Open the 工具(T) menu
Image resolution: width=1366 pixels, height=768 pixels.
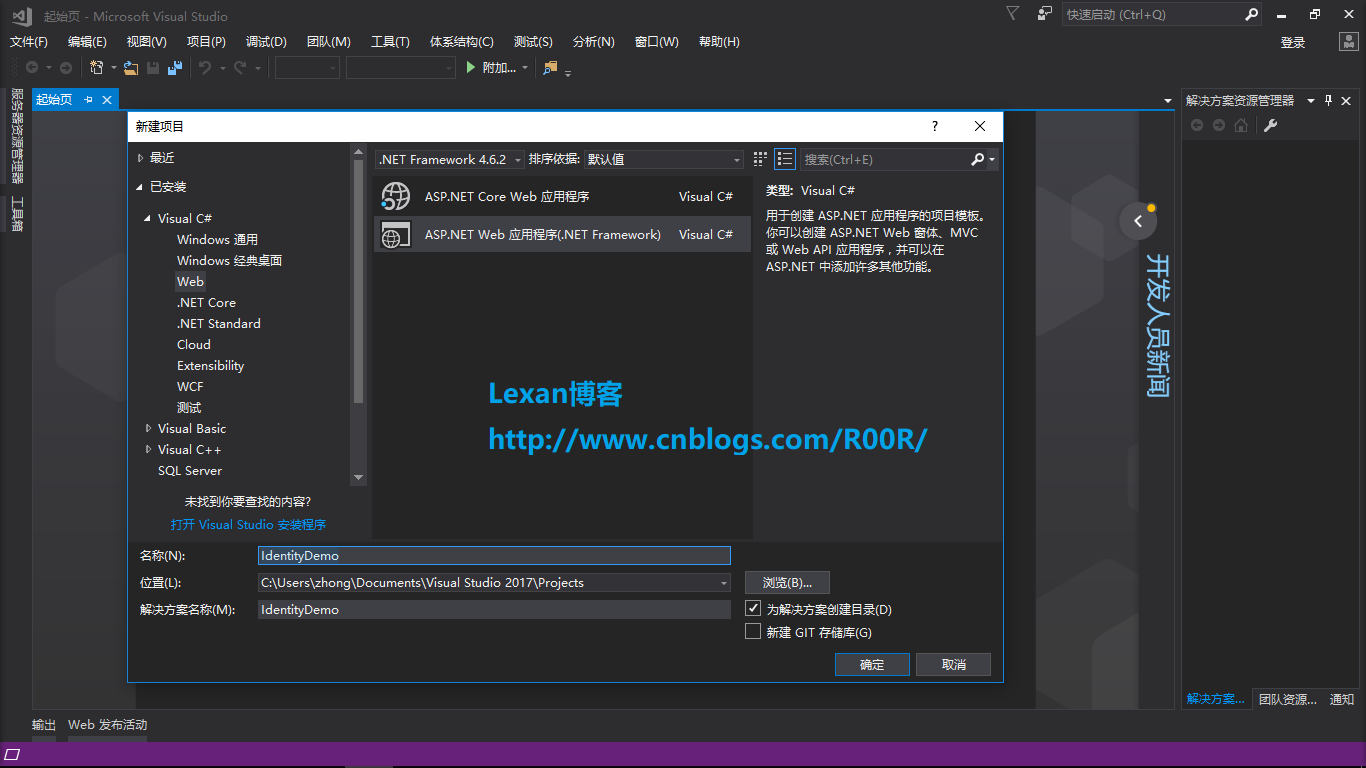tap(390, 41)
